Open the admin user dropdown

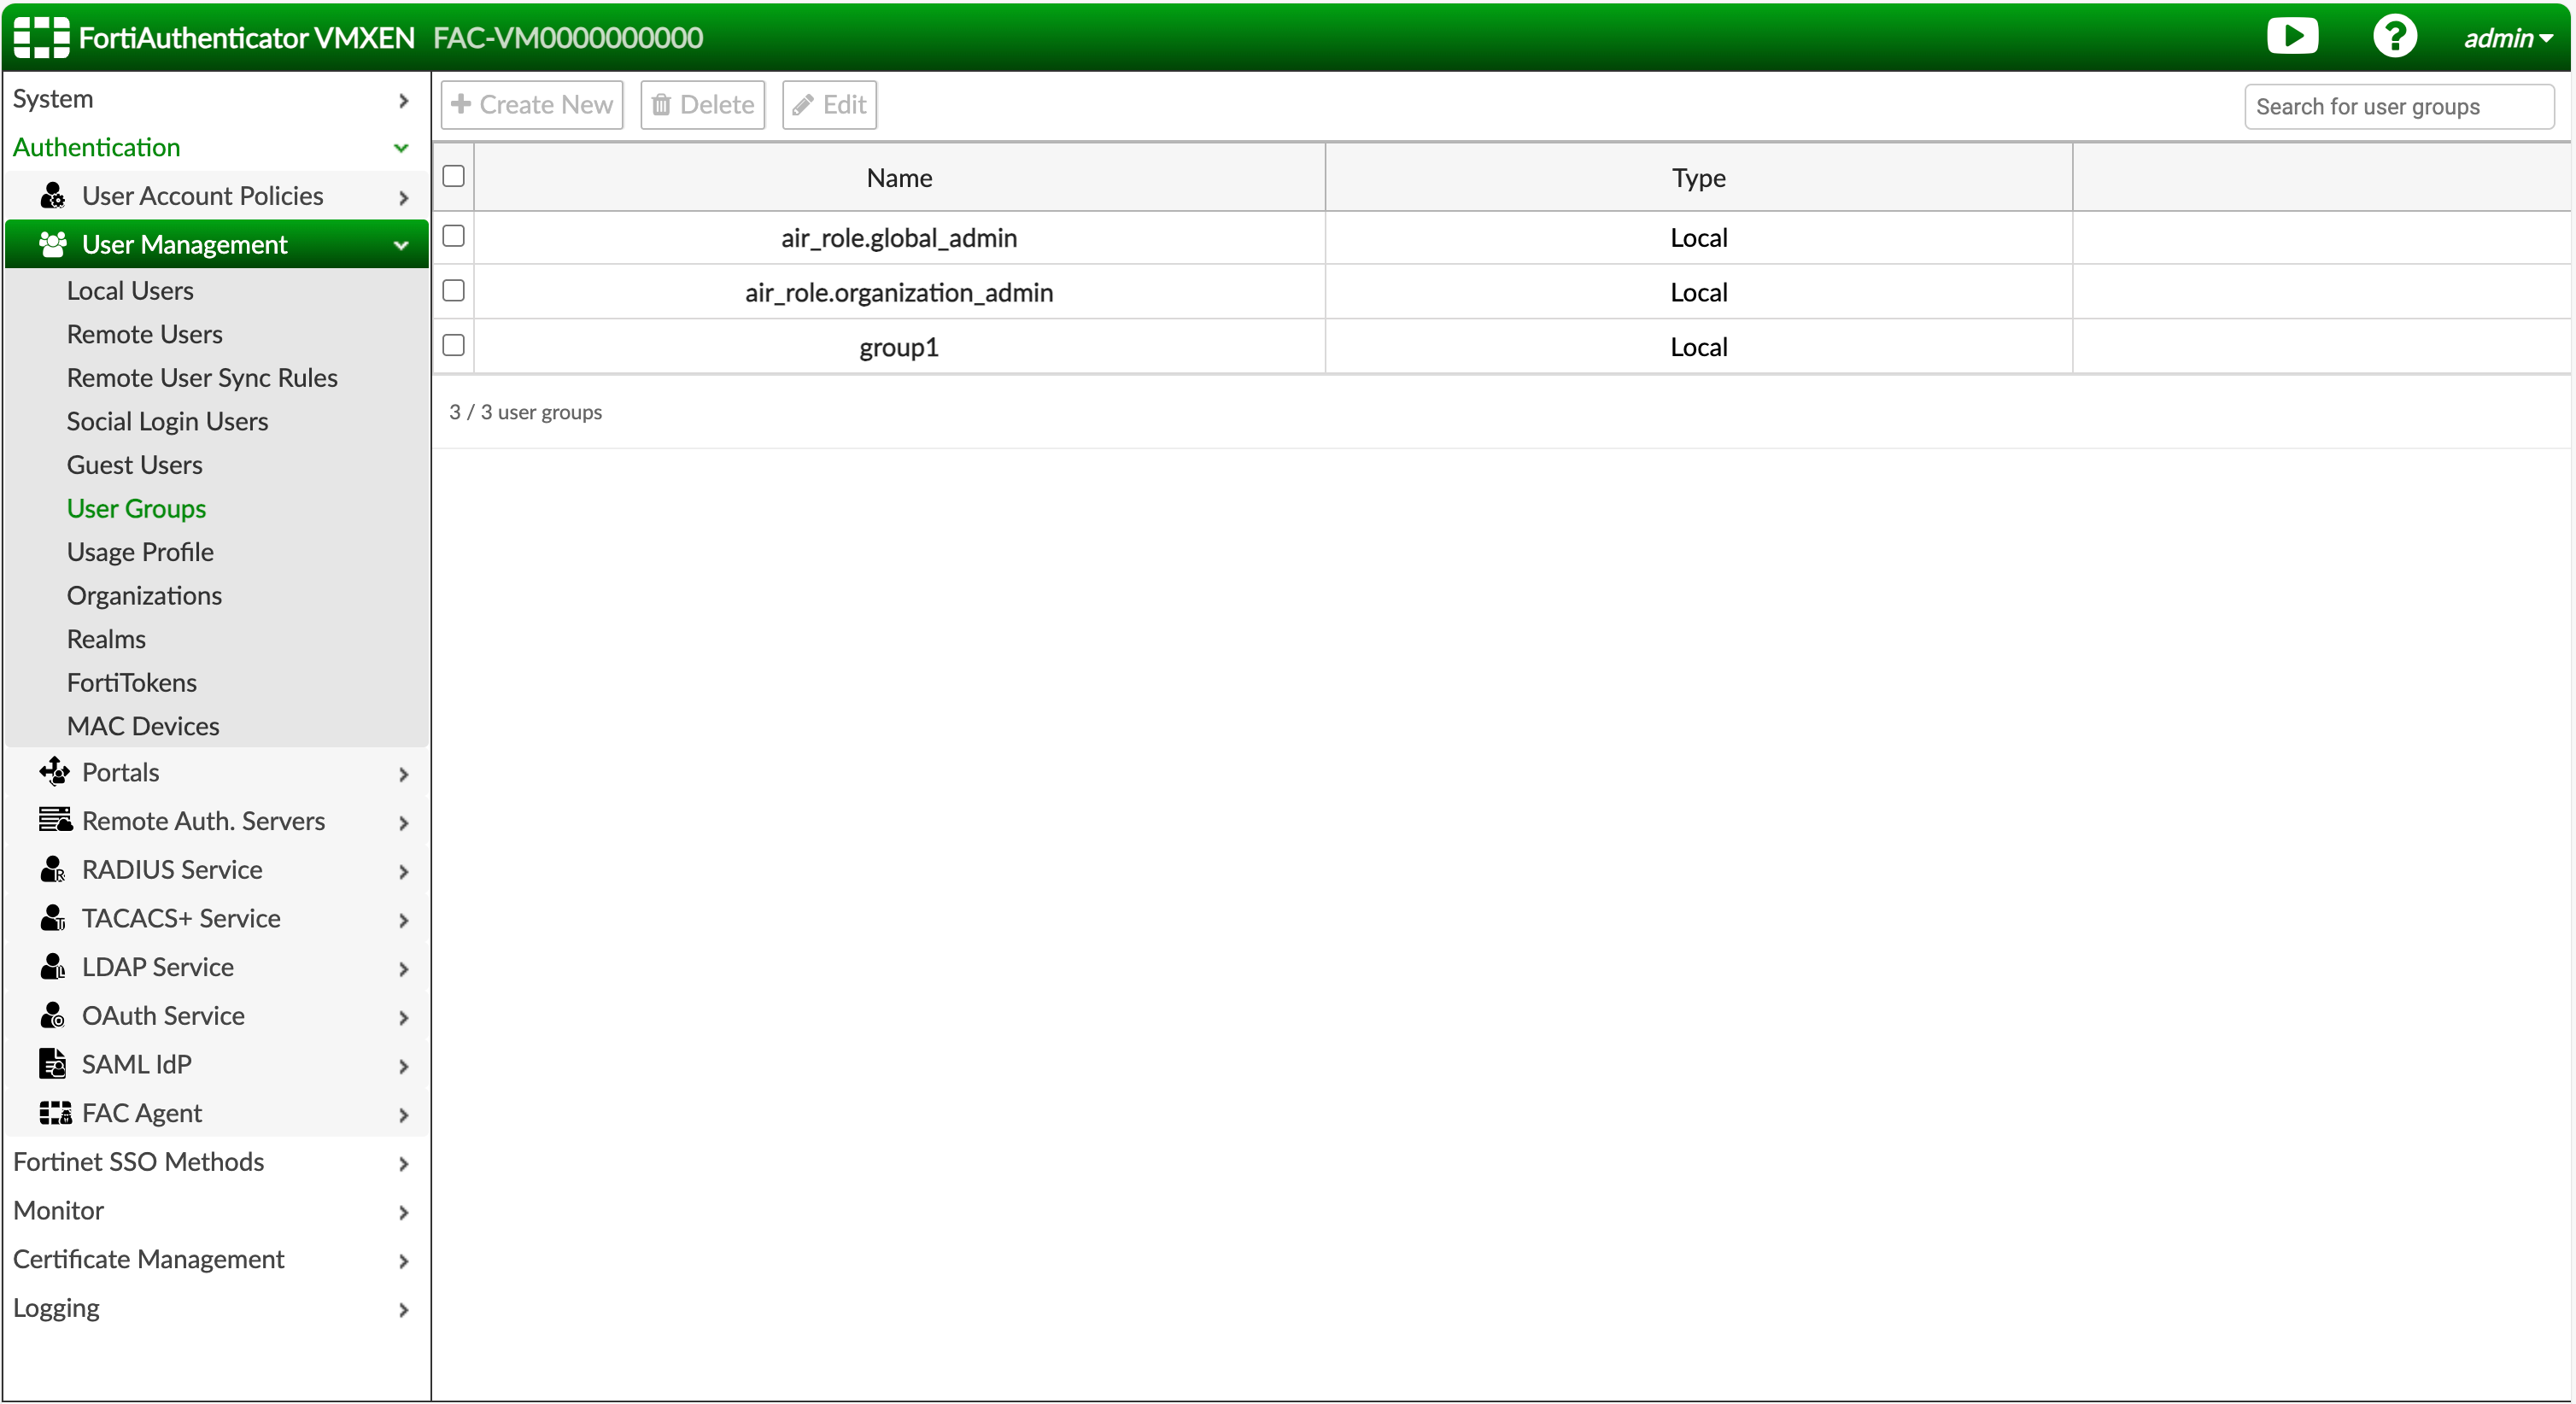(x=2507, y=38)
